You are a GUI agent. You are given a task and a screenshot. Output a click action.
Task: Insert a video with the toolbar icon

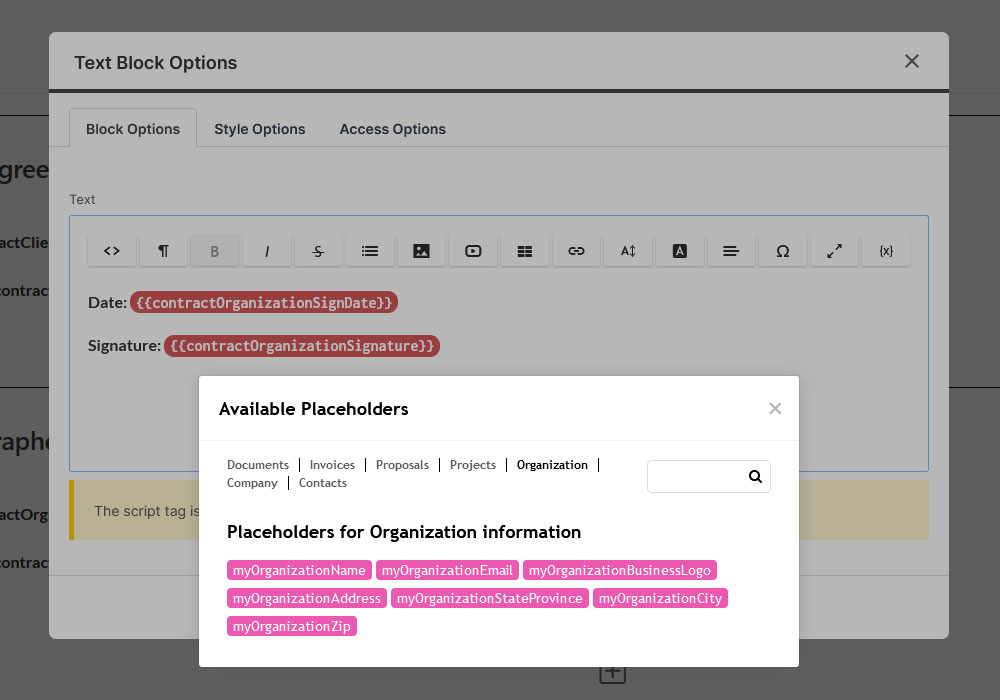(x=473, y=251)
